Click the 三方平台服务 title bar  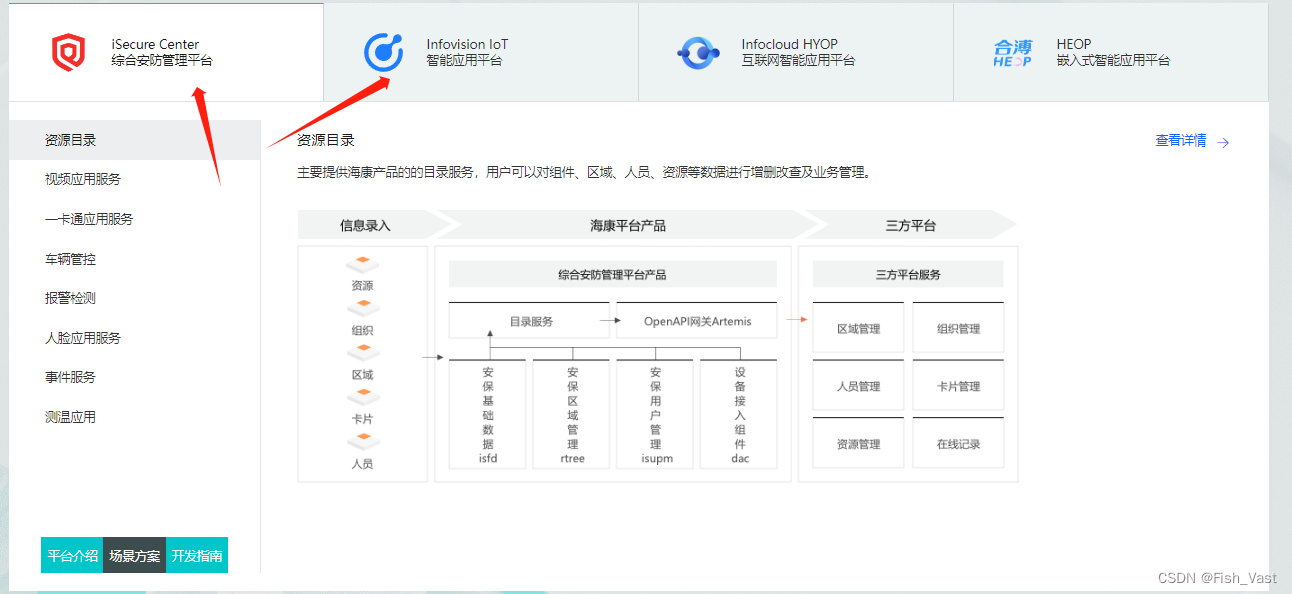[908, 274]
